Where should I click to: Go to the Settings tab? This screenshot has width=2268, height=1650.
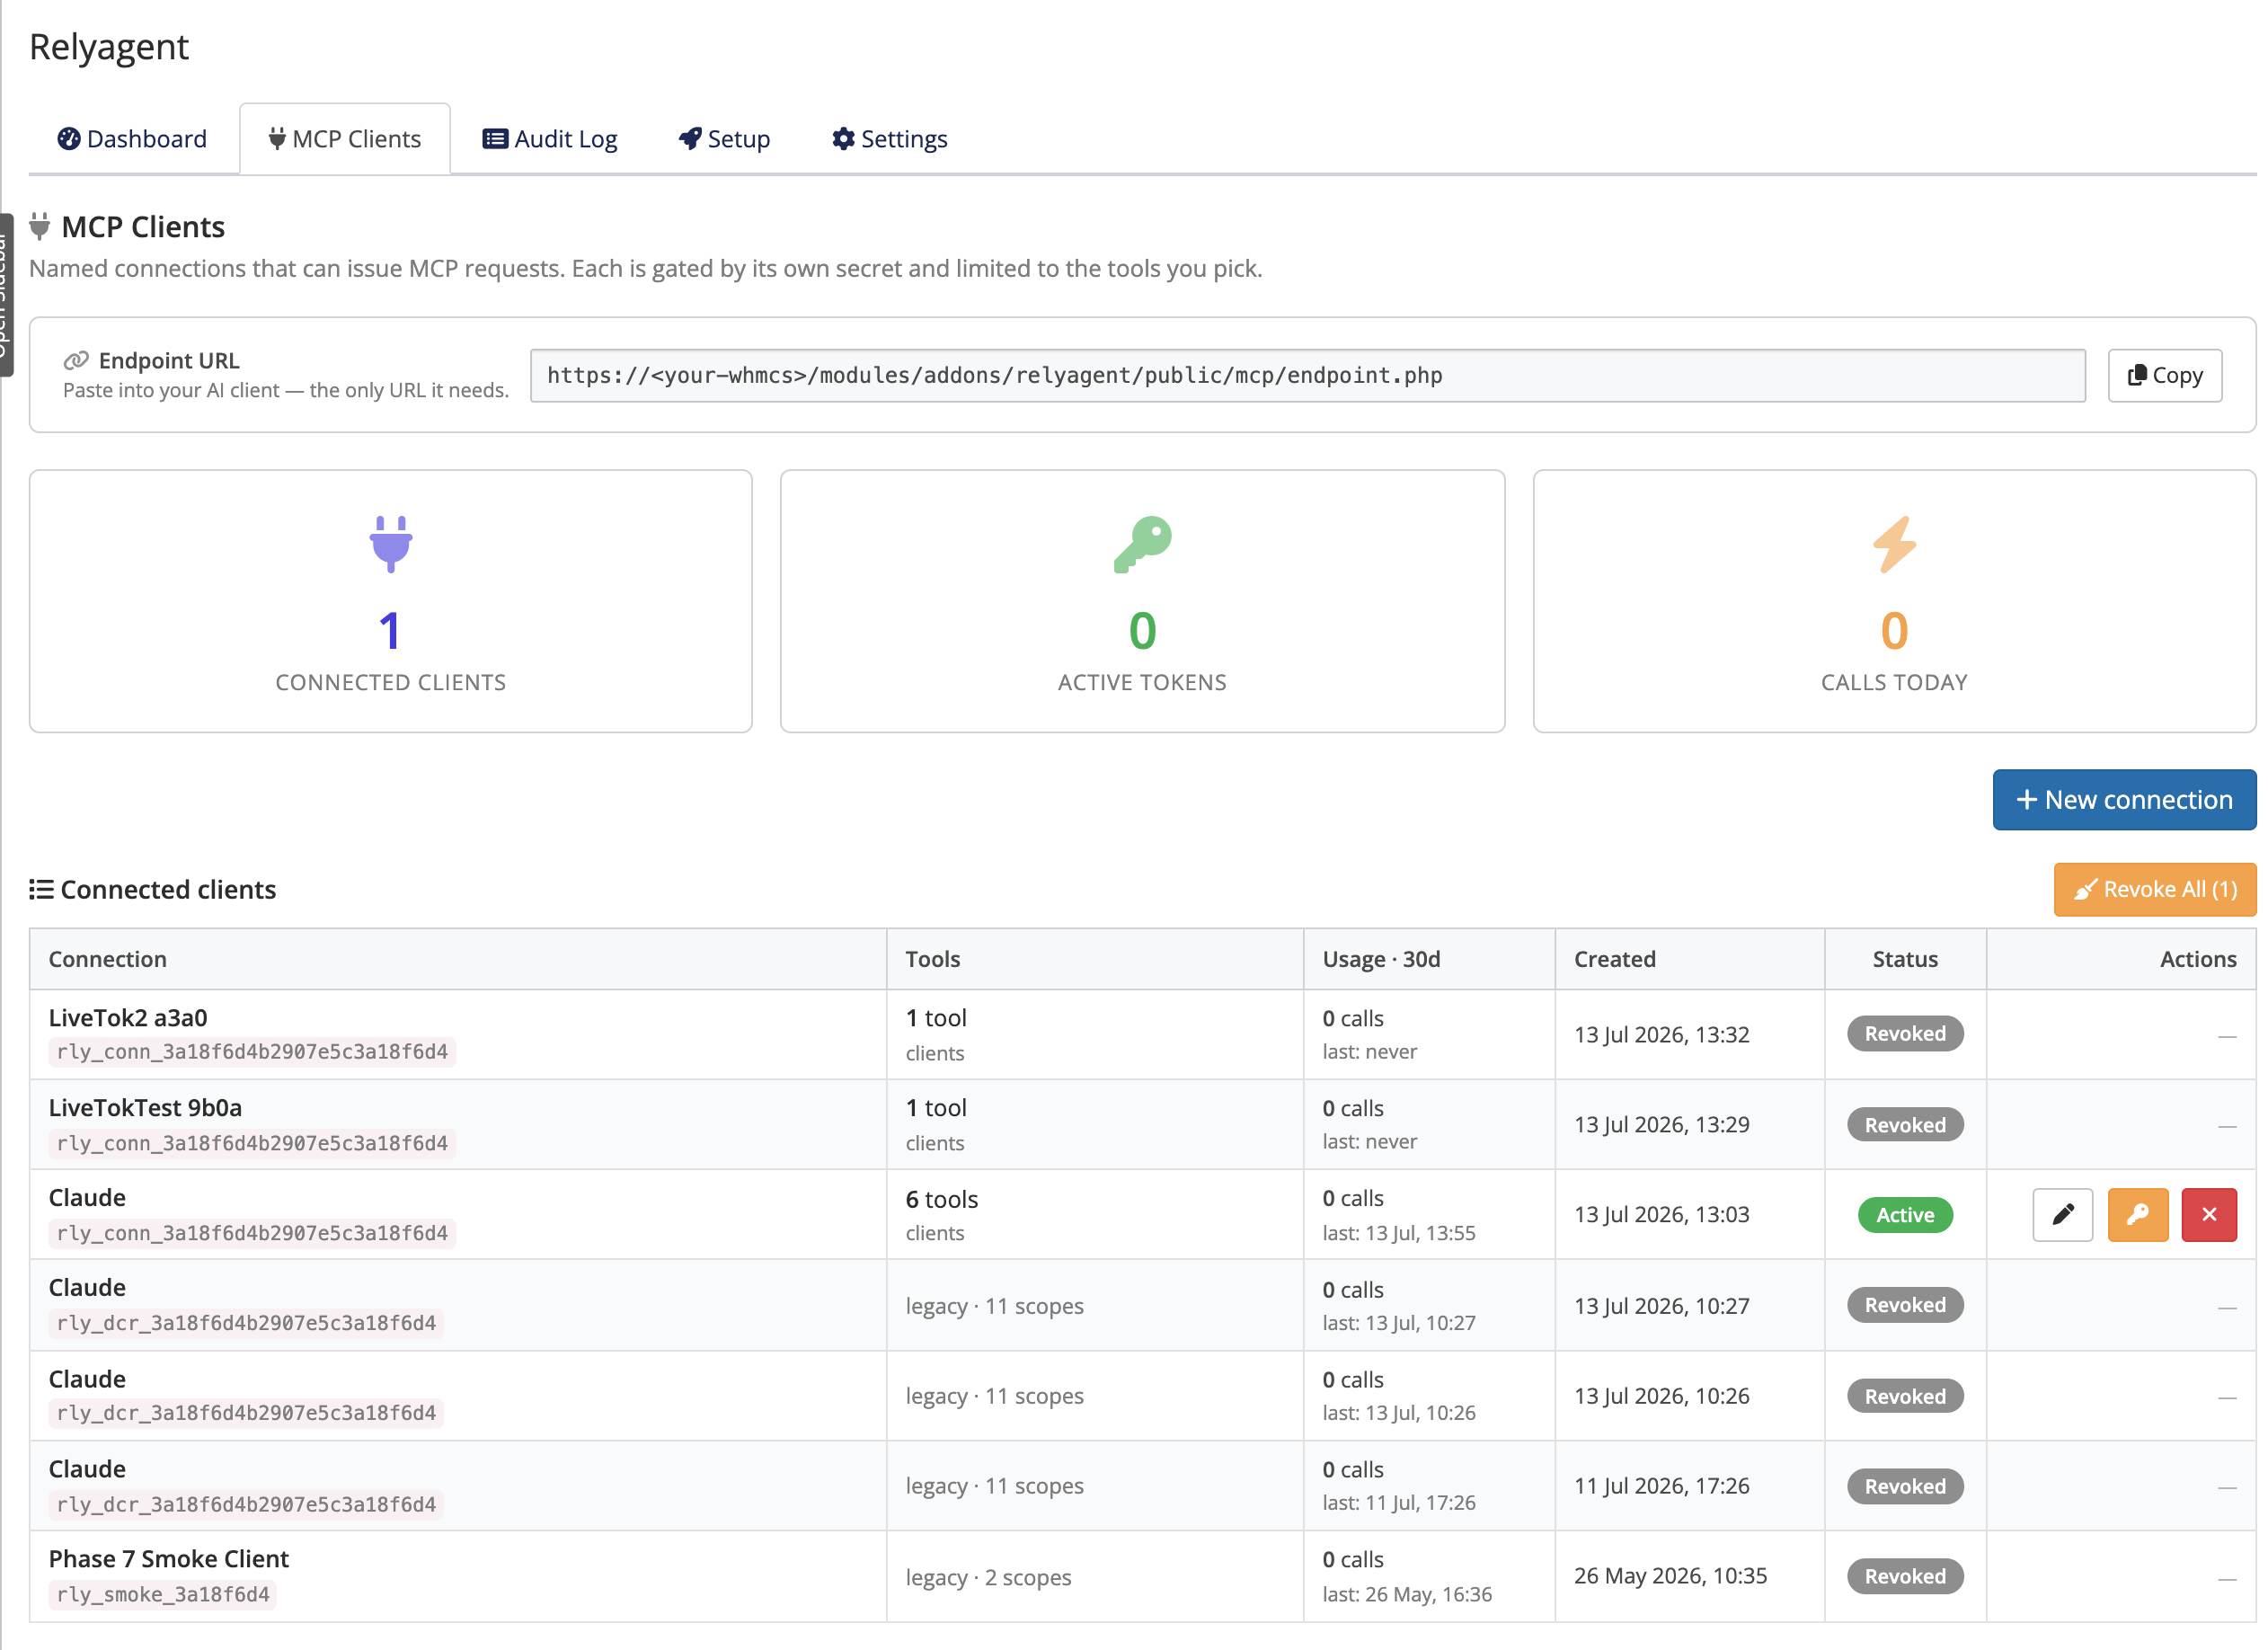[x=890, y=138]
